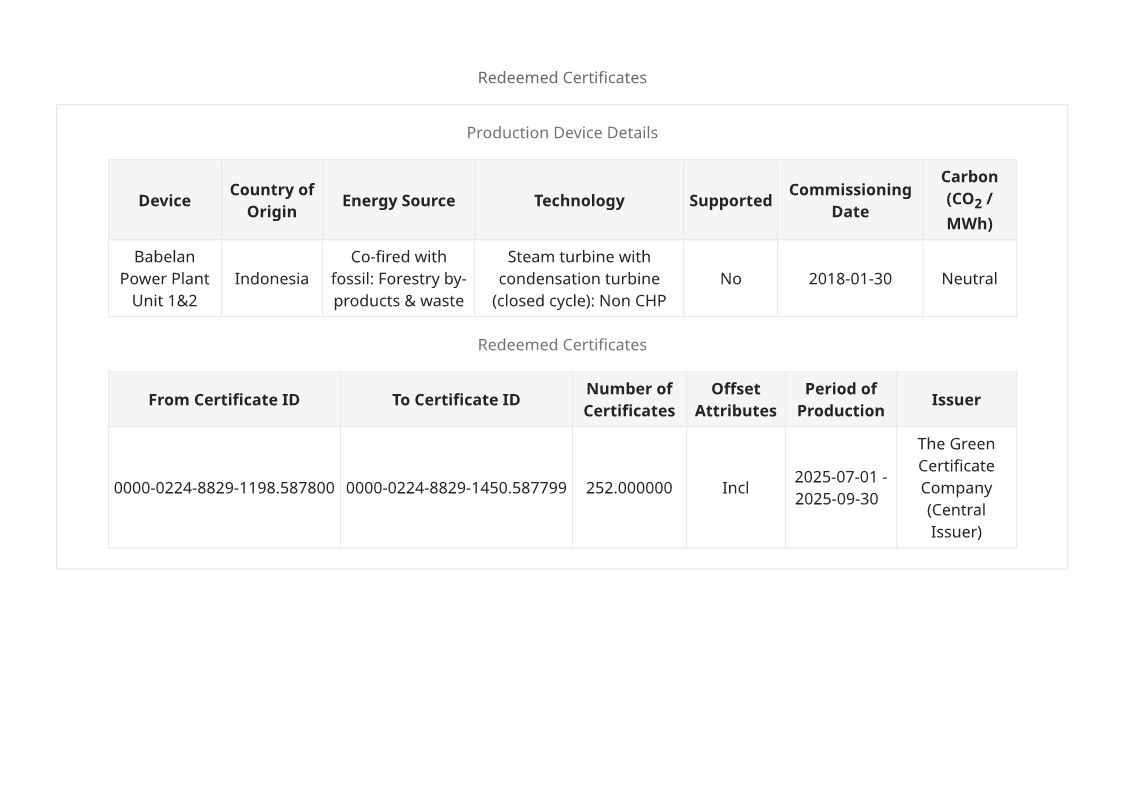
Task: Select the 'Period of Production' column header
Action: [x=841, y=399]
